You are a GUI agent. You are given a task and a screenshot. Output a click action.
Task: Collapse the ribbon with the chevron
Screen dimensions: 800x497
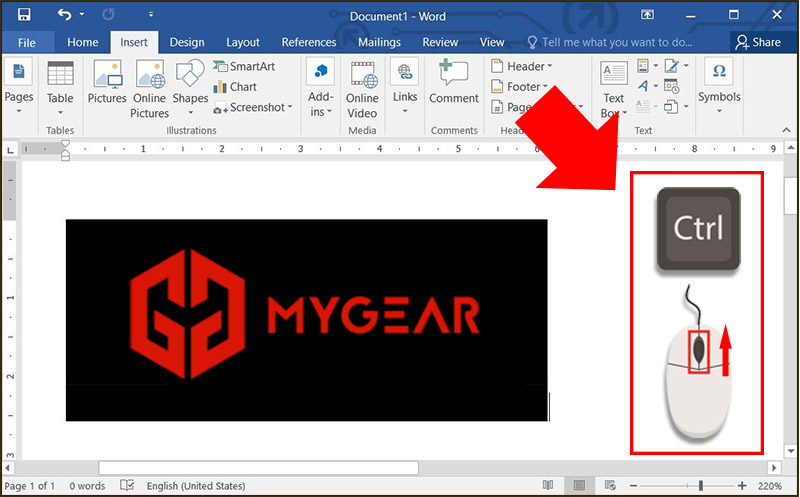(x=786, y=130)
